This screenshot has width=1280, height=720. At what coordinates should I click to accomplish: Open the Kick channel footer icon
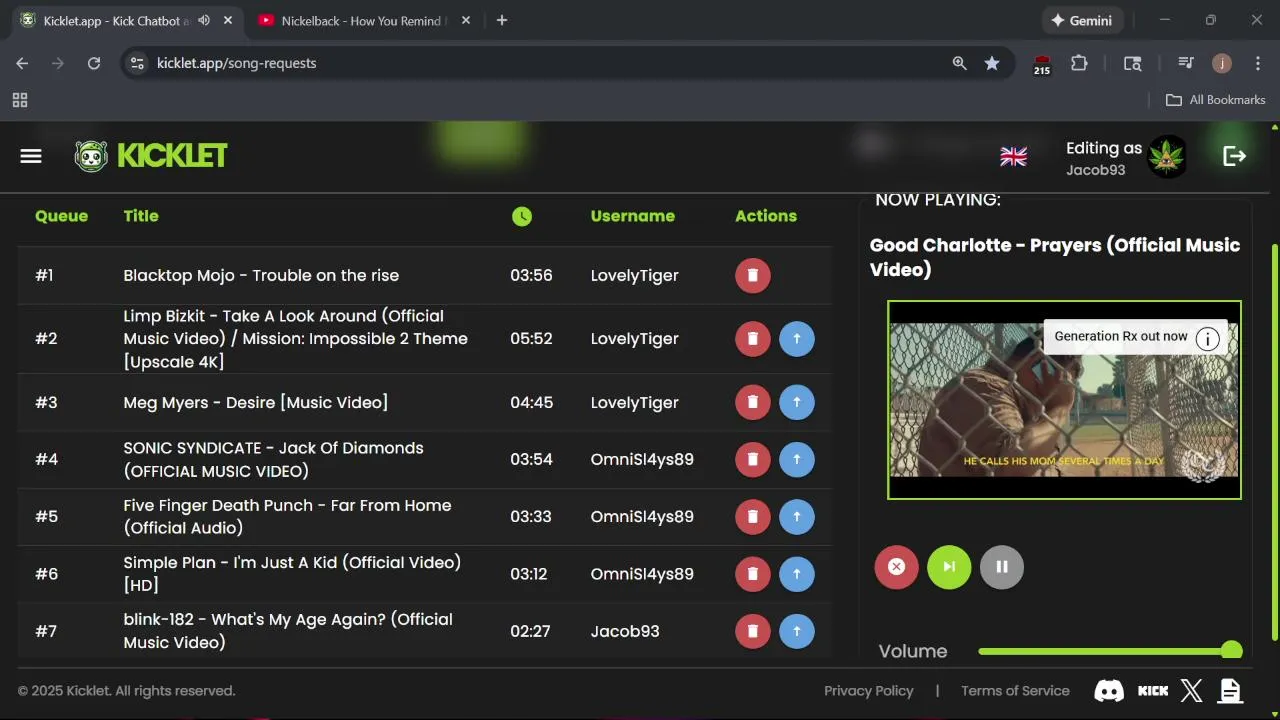1153,690
